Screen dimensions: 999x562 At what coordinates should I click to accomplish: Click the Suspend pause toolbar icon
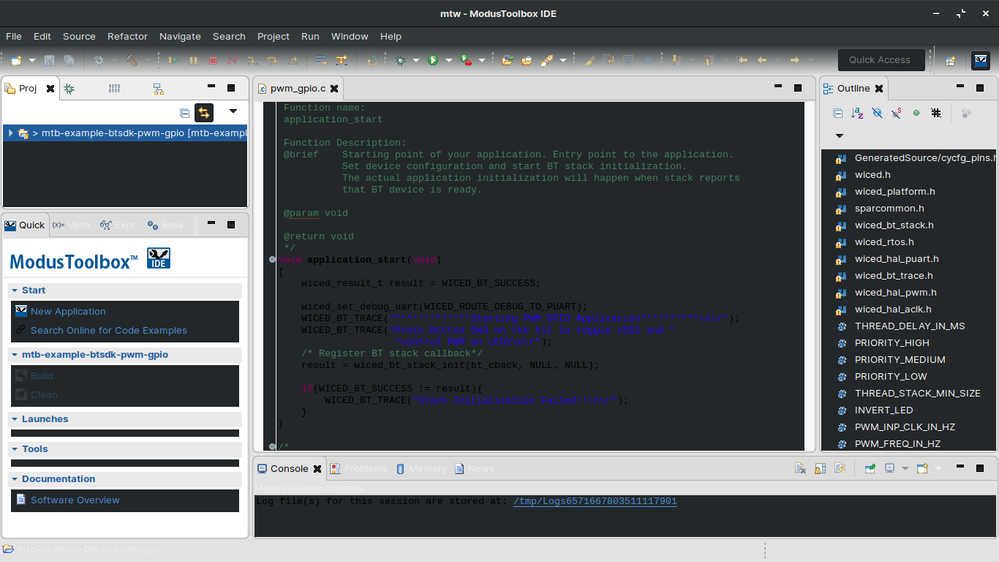pyautogui.click(x=193, y=60)
